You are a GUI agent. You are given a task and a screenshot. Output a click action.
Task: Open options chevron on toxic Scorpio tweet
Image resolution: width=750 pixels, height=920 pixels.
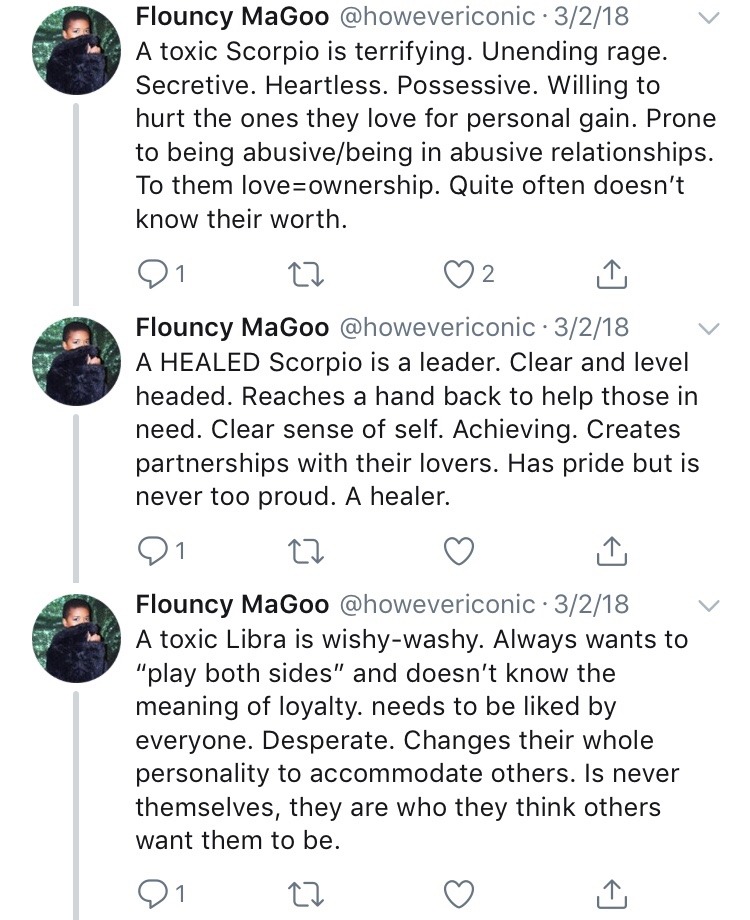pyautogui.click(x=708, y=19)
